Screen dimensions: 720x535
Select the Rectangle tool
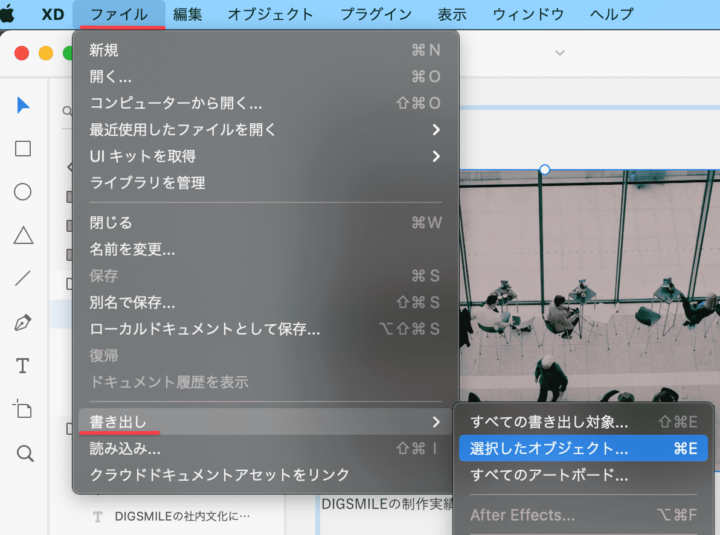(22, 148)
